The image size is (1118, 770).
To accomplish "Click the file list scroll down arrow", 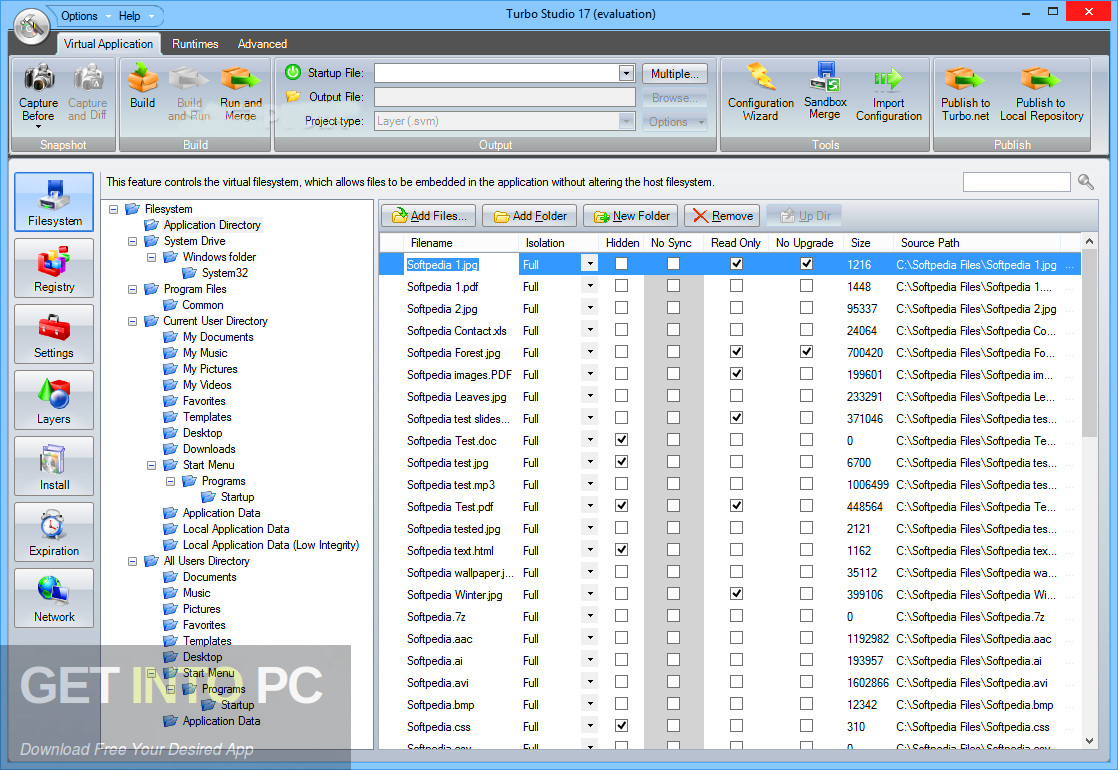I will [1089, 741].
